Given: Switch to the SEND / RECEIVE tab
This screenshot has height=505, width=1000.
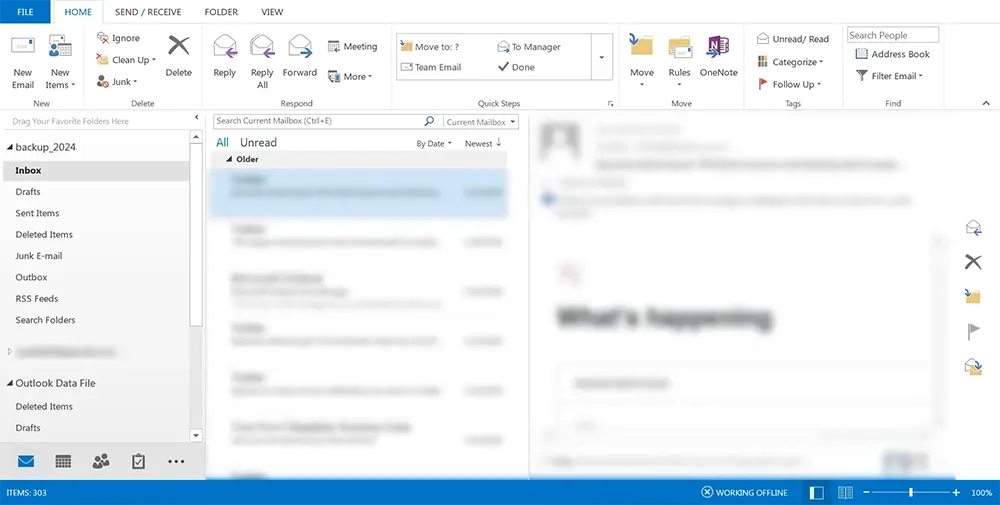Looking at the screenshot, I should 148,11.
